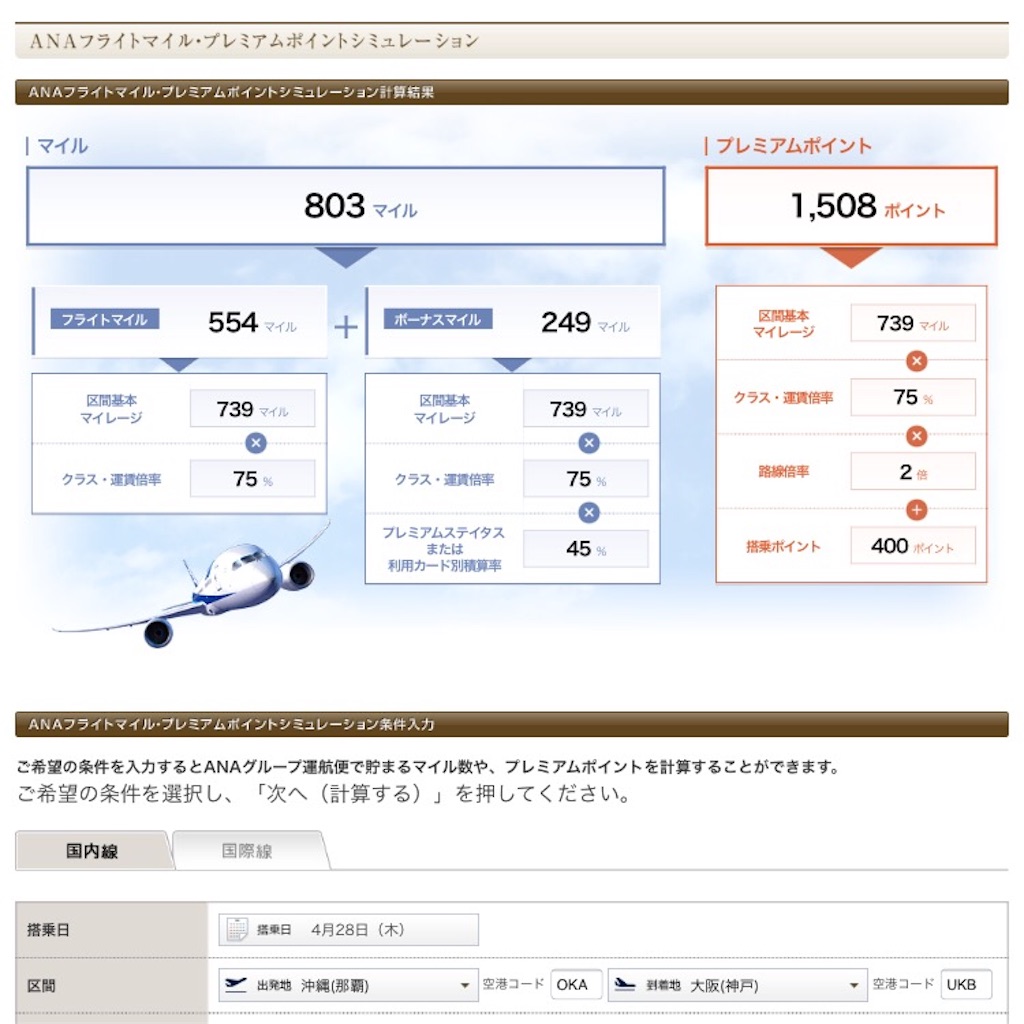Image resolution: width=1024 pixels, height=1024 pixels.
Task: Click プレミアムステイタスまたは利用カード別積算率 label
Action: click(444, 549)
